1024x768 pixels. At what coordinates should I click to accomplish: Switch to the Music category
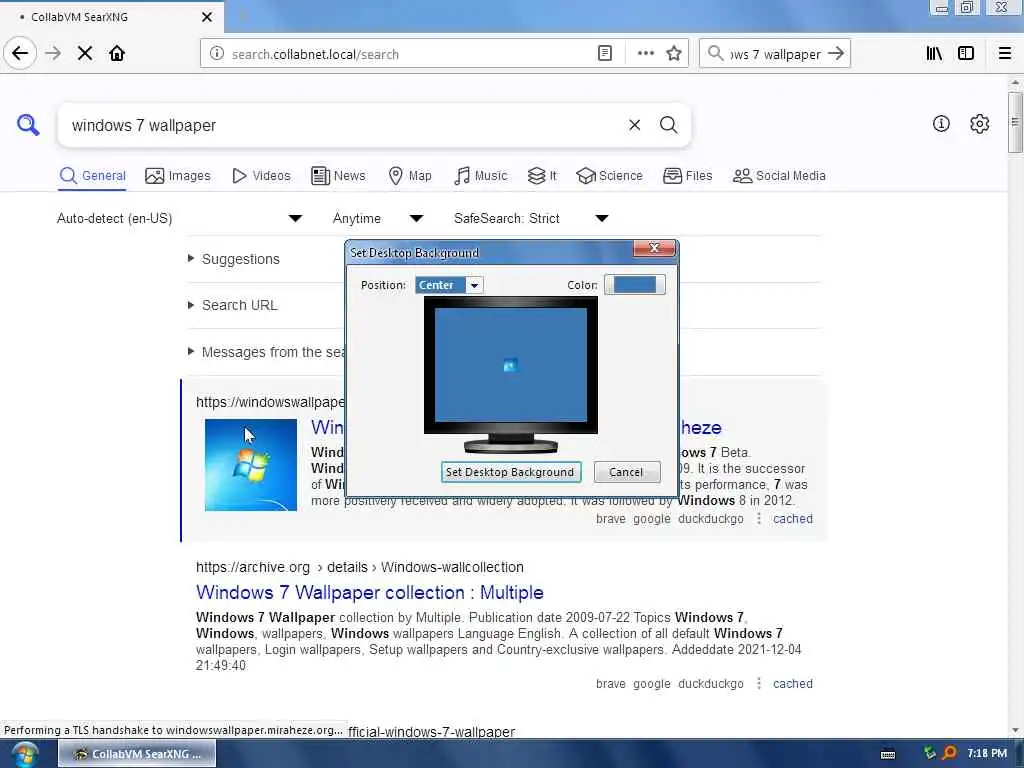pyautogui.click(x=480, y=176)
